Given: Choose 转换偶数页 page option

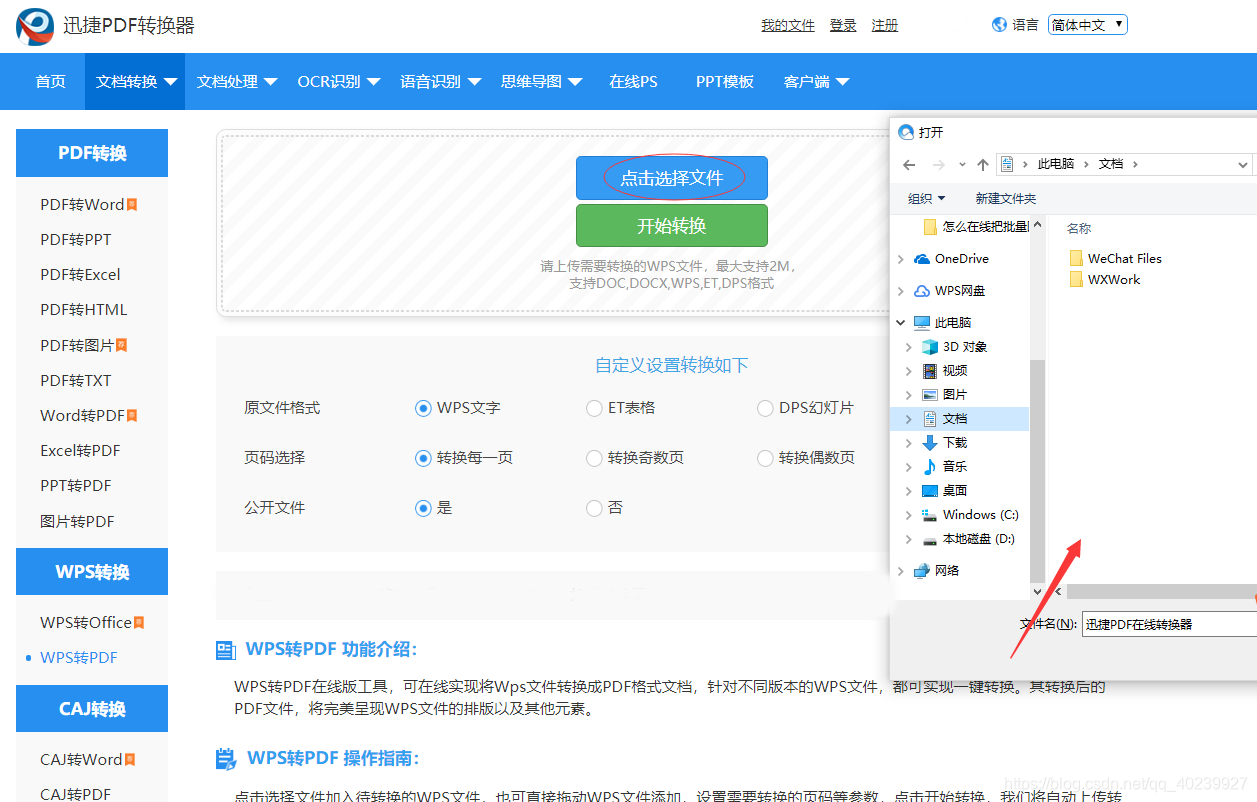Looking at the screenshot, I should click(x=765, y=458).
